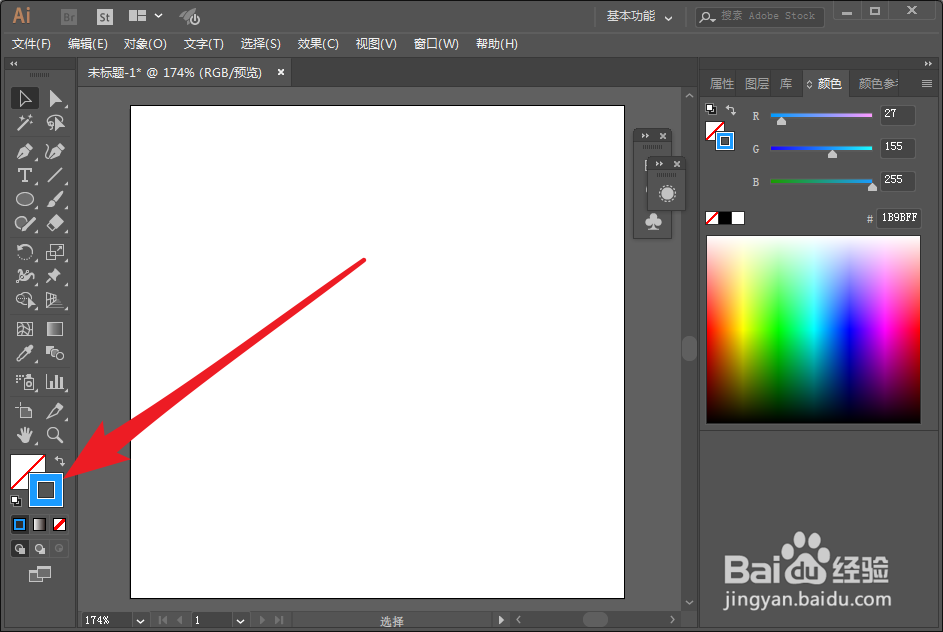Open the Type menu 文字(T)

pyautogui.click(x=203, y=44)
